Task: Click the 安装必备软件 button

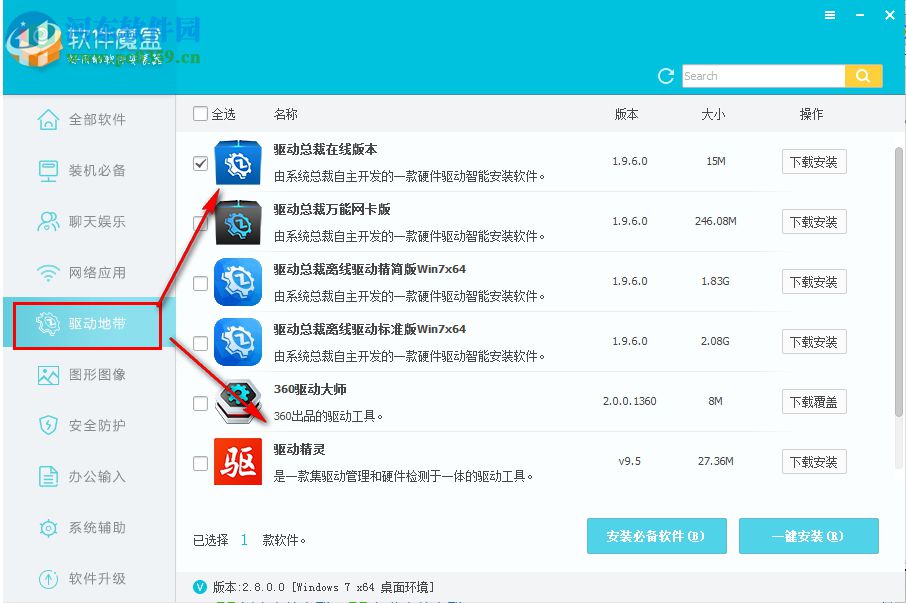Action: [656, 535]
